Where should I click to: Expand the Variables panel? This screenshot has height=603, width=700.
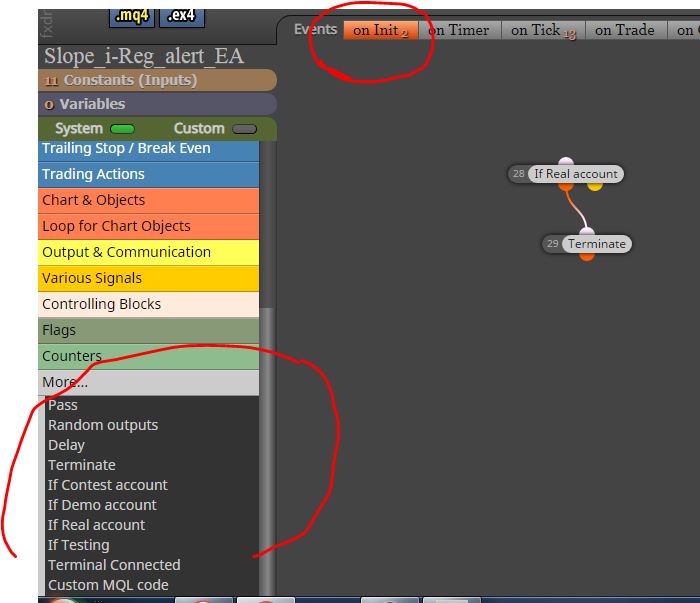click(157, 104)
